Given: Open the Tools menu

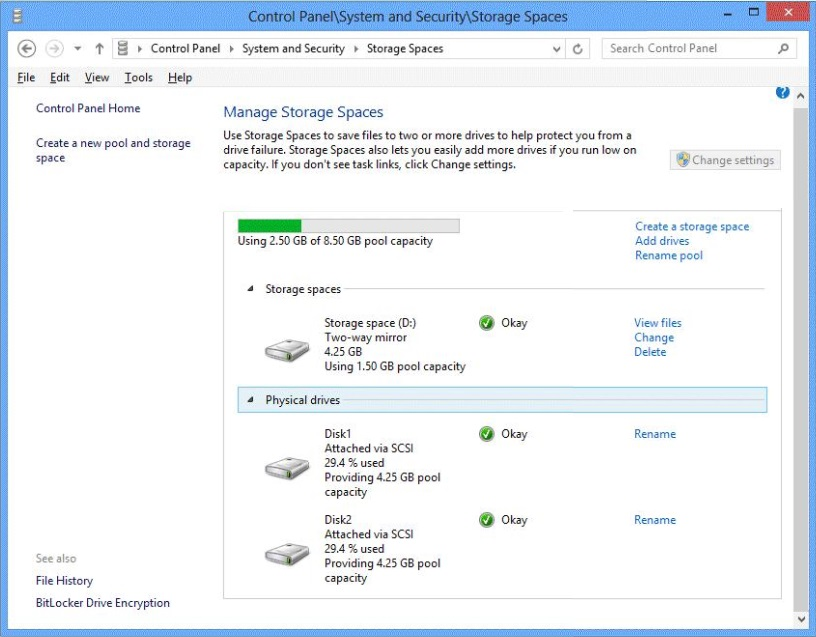Looking at the screenshot, I should pyautogui.click(x=138, y=78).
